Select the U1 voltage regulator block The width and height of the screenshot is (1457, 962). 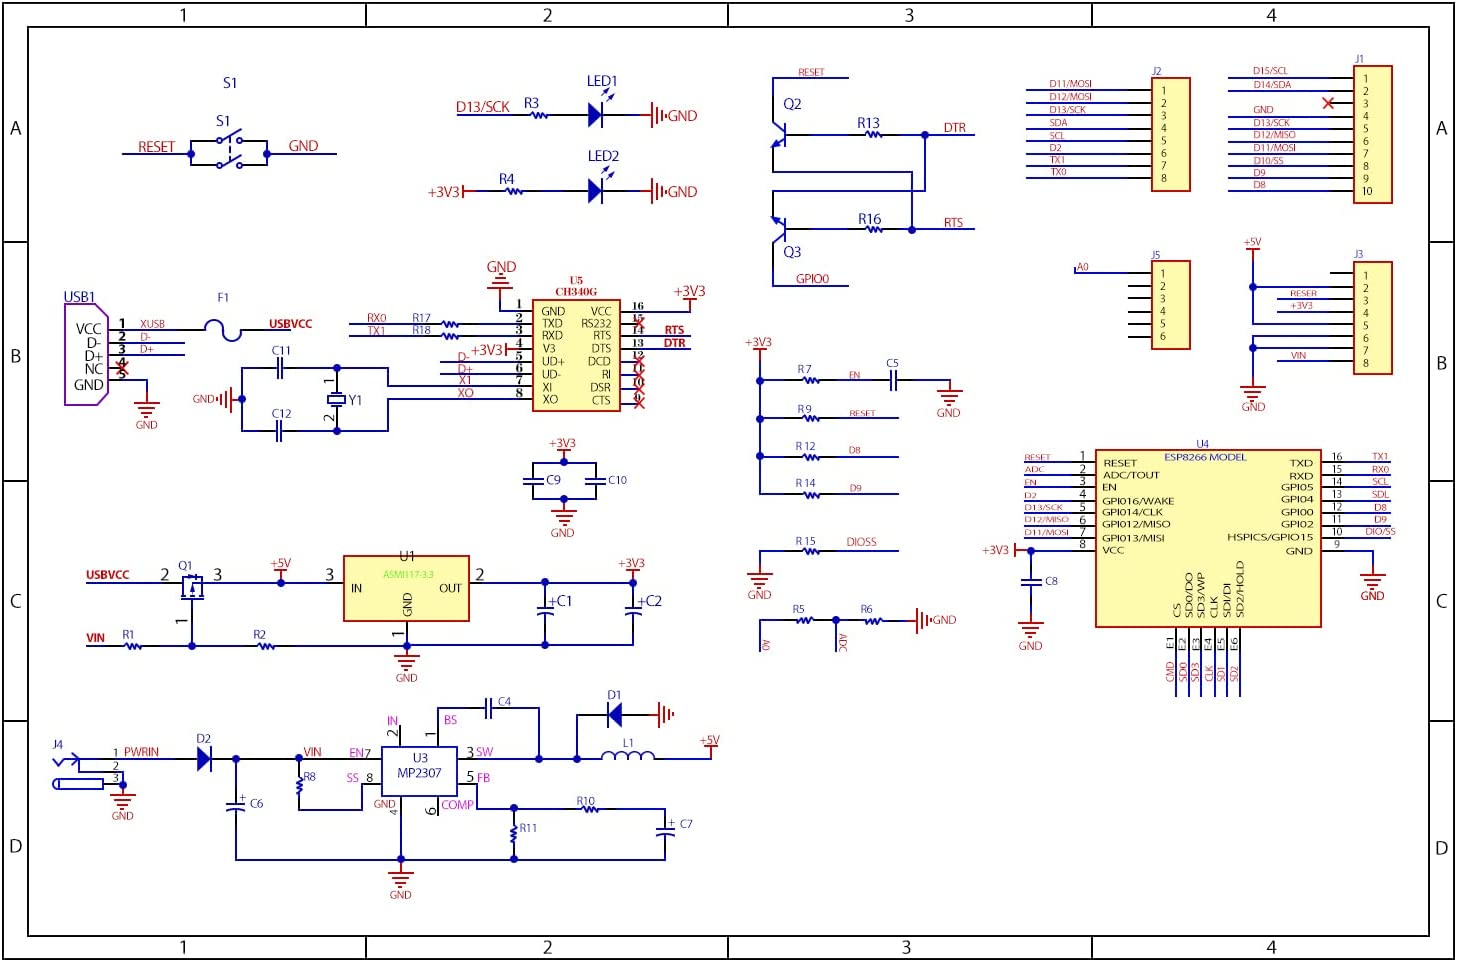[x=406, y=588]
